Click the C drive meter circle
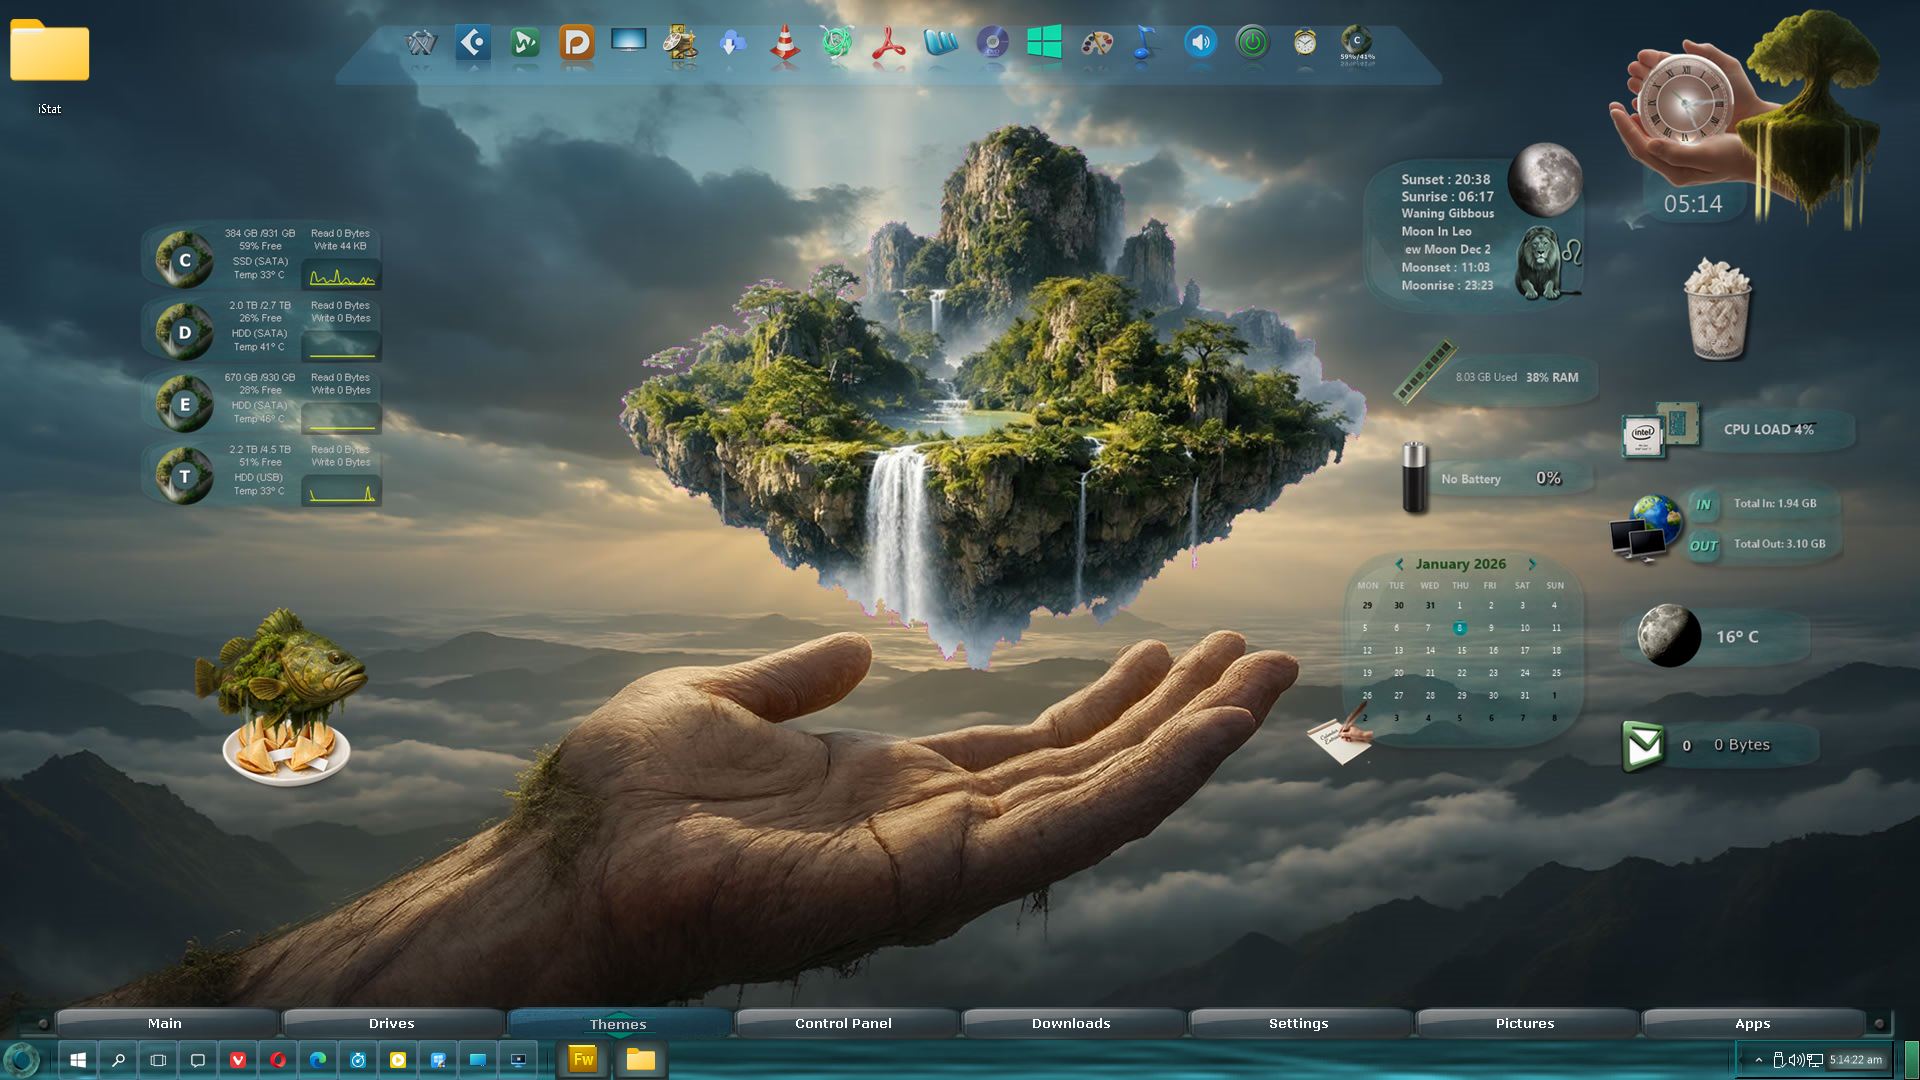The image size is (1920, 1080). coord(184,260)
